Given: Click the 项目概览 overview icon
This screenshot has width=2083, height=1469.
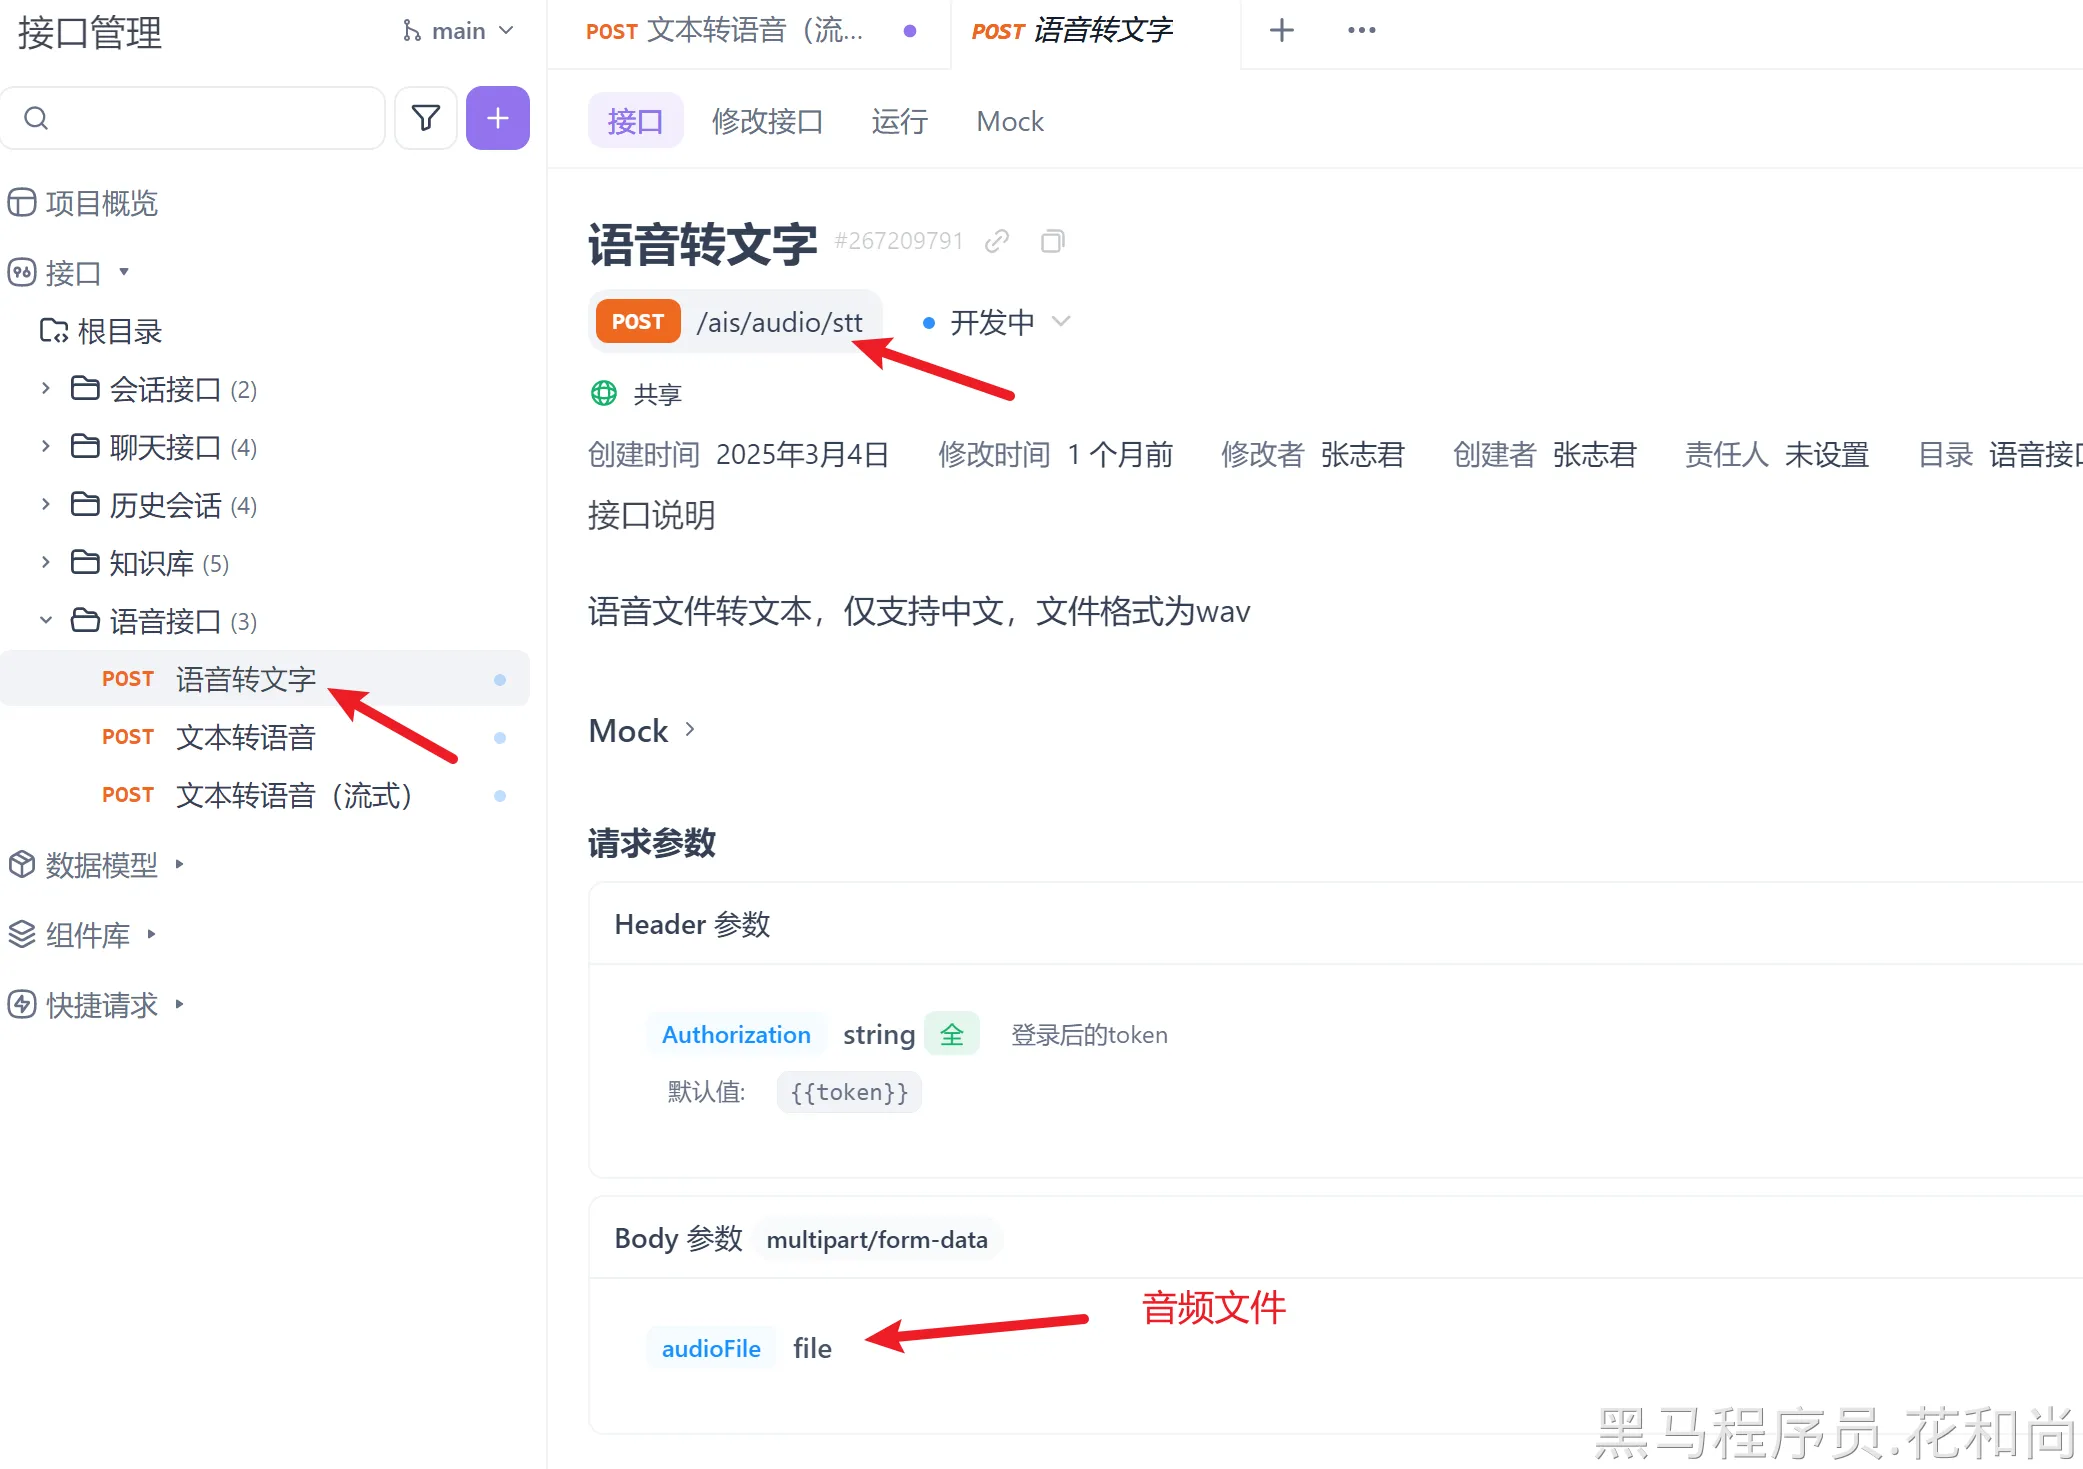Looking at the screenshot, I should (x=22, y=203).
